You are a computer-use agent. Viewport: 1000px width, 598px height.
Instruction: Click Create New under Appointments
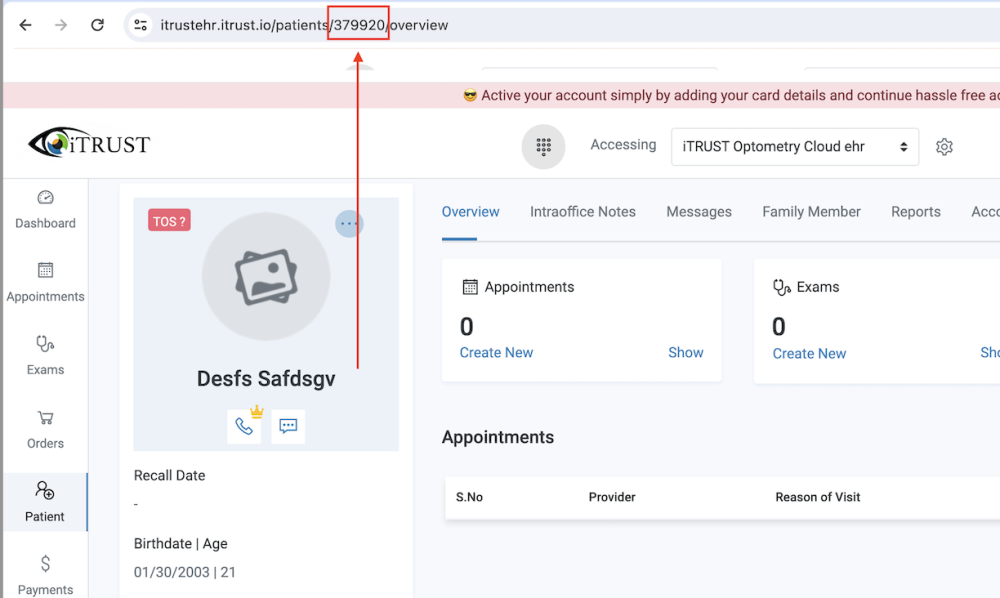[496, 353]
